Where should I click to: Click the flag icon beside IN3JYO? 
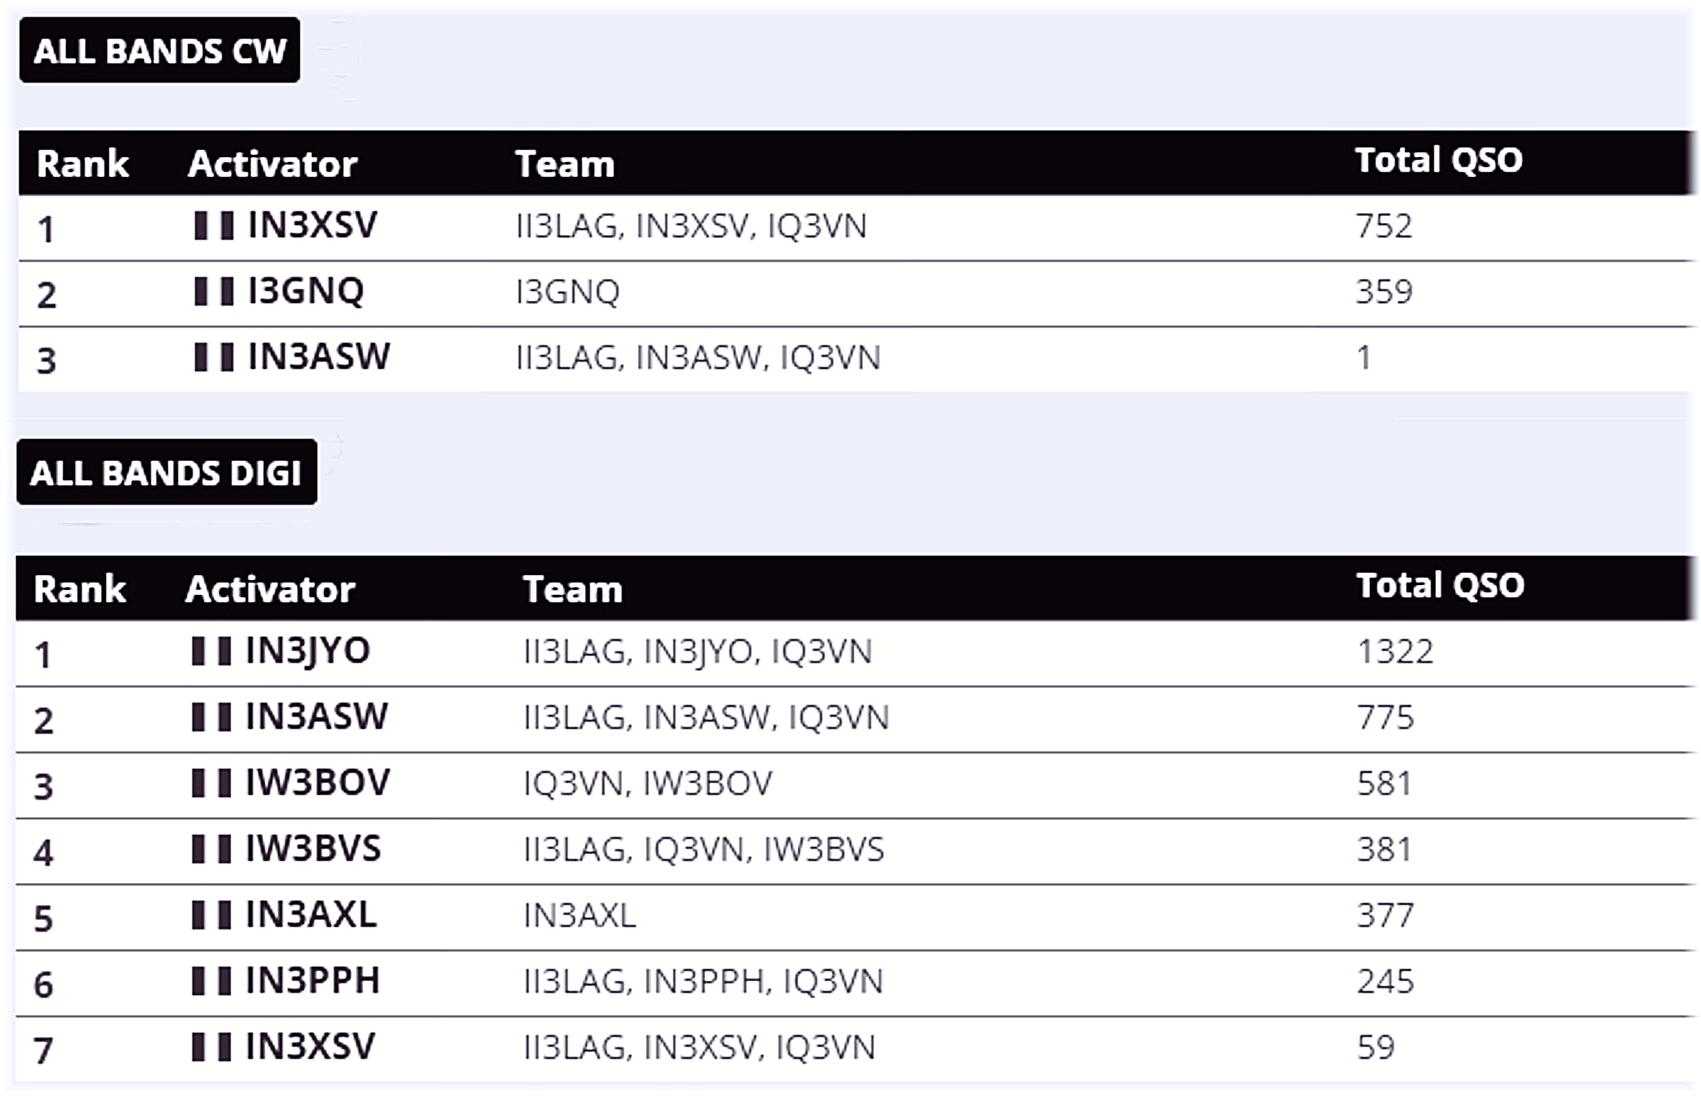pyautogui.click(x=212, y=652)
